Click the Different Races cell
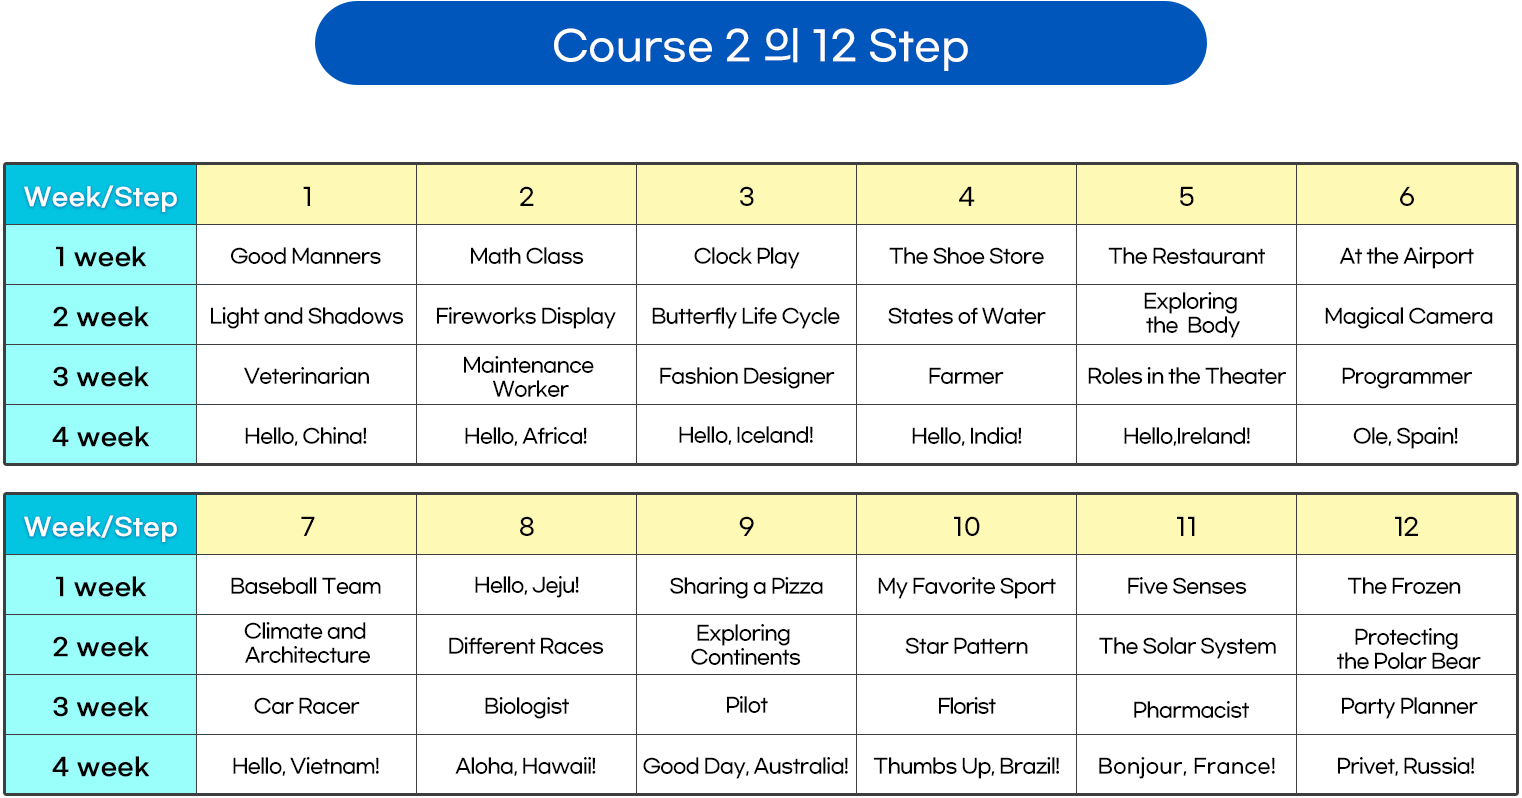1522x798 pixels. (x=526, y=646)
